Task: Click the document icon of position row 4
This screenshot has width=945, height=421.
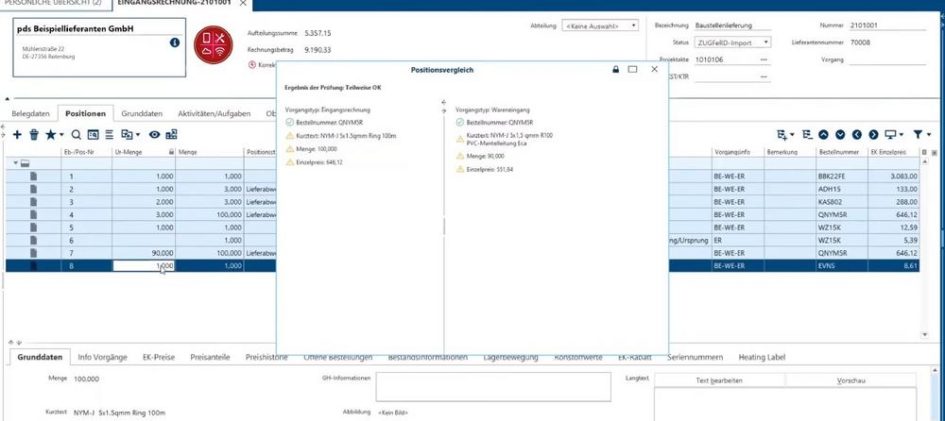Action: tap(34, 214)
